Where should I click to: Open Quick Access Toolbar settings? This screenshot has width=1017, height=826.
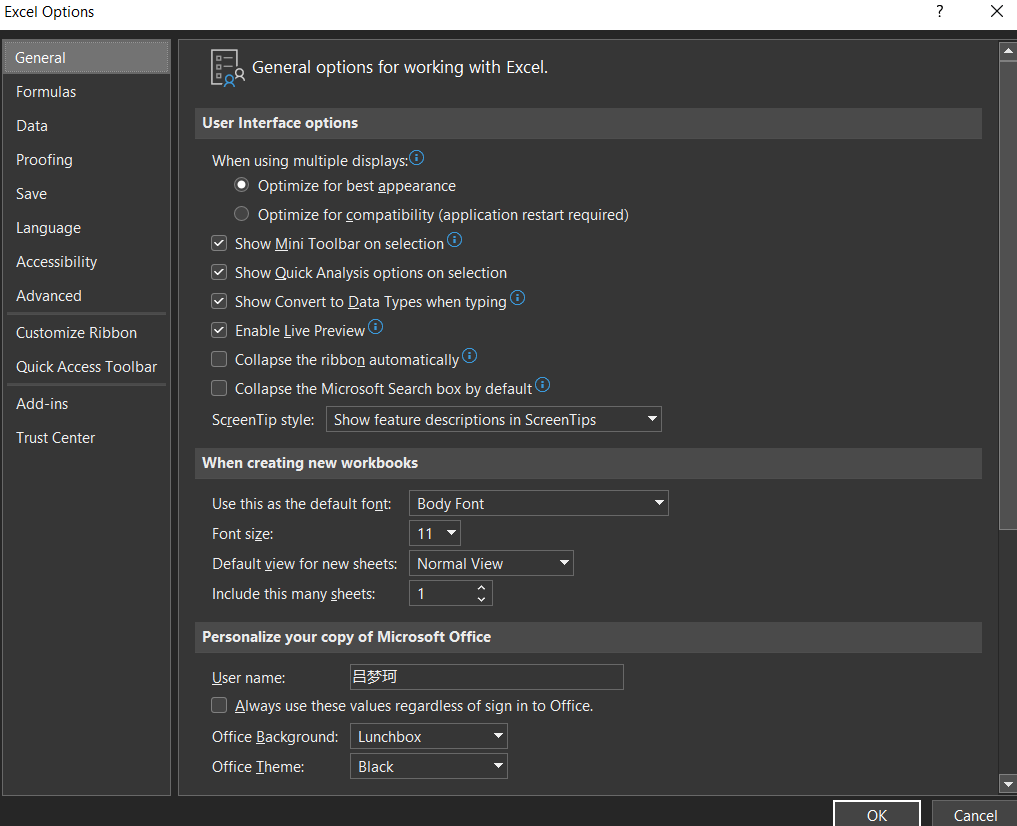[86, 367]
